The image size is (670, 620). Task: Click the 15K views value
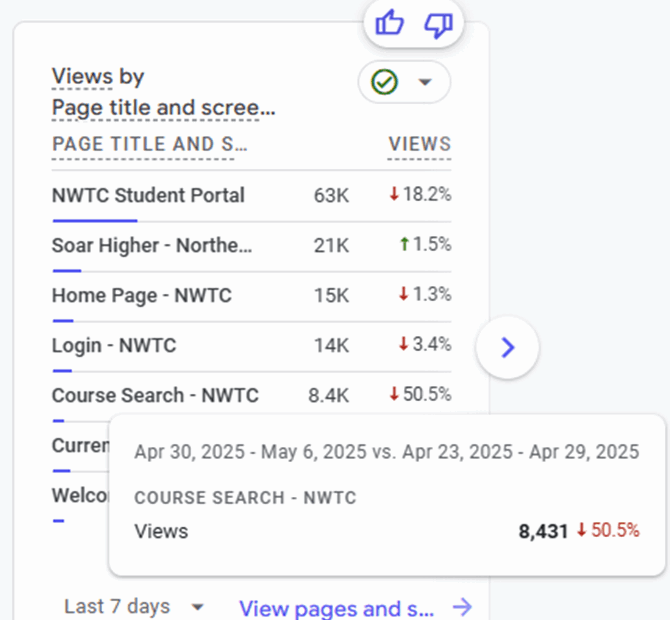tap(331, 296)
